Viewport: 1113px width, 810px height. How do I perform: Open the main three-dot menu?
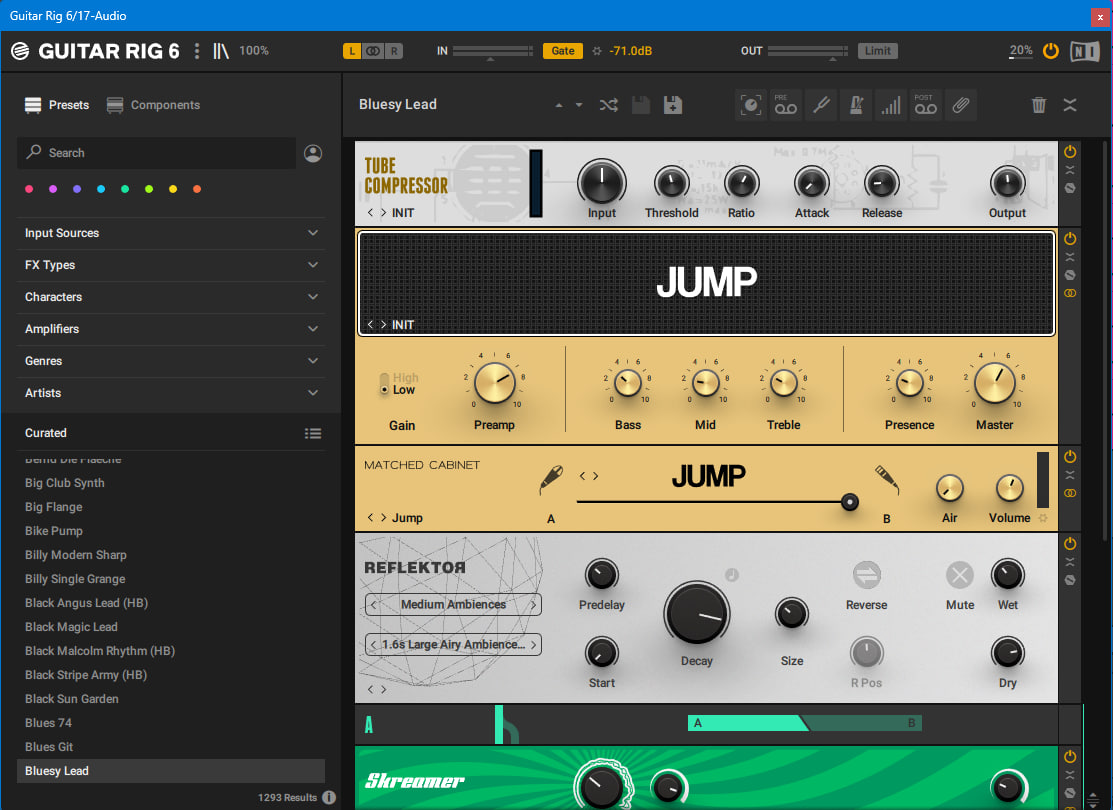point(197,51)
